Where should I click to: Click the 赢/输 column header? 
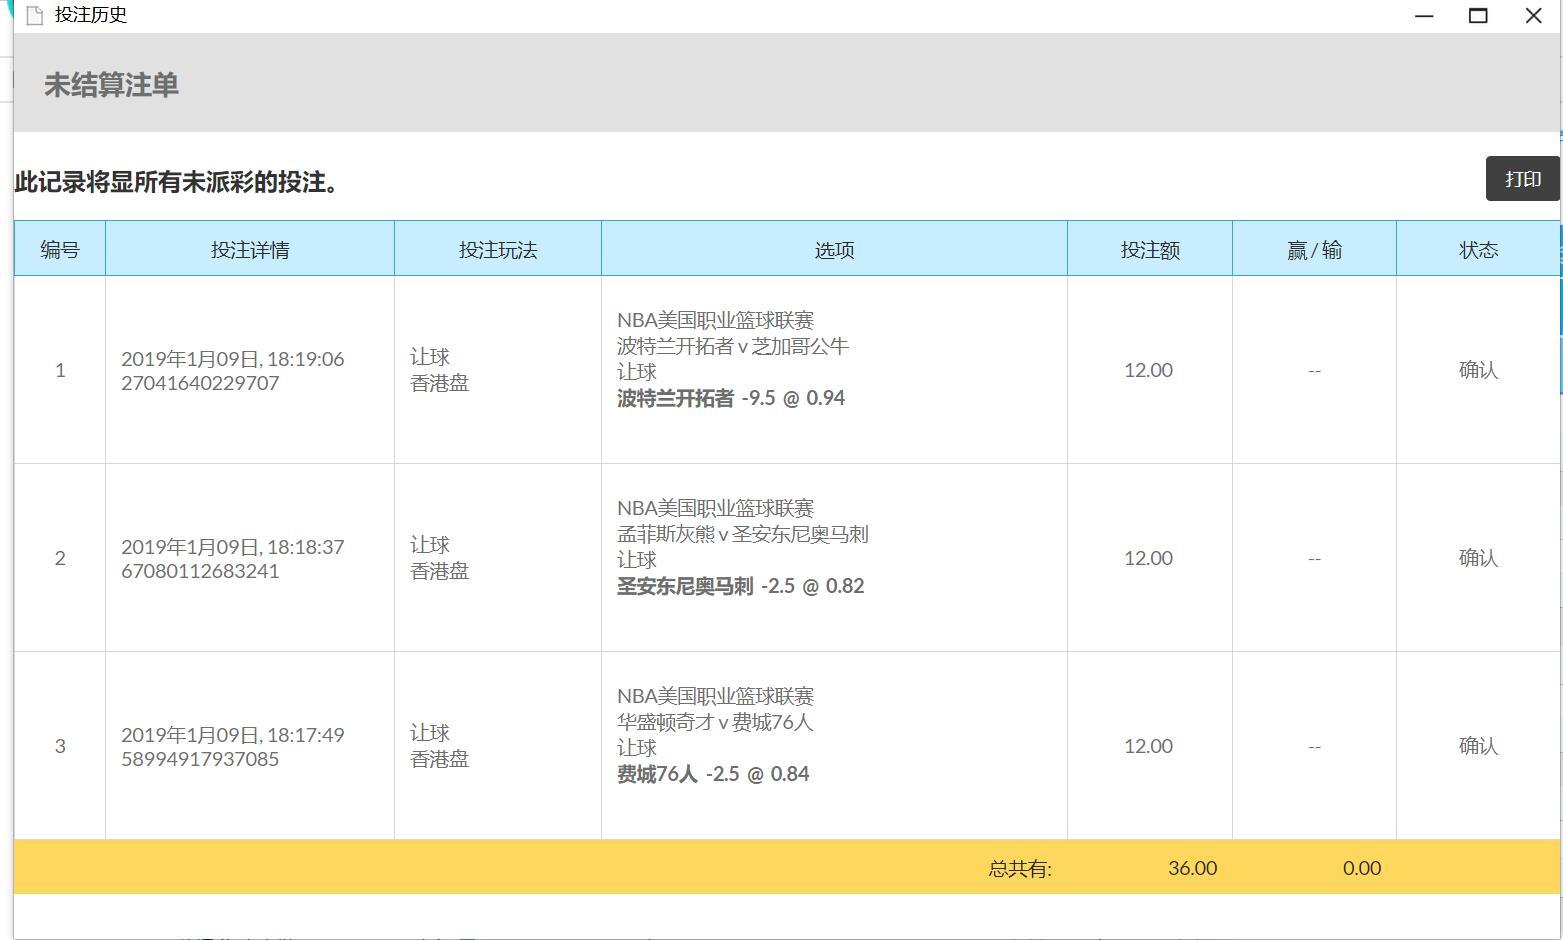click(x=1314, y=250)
